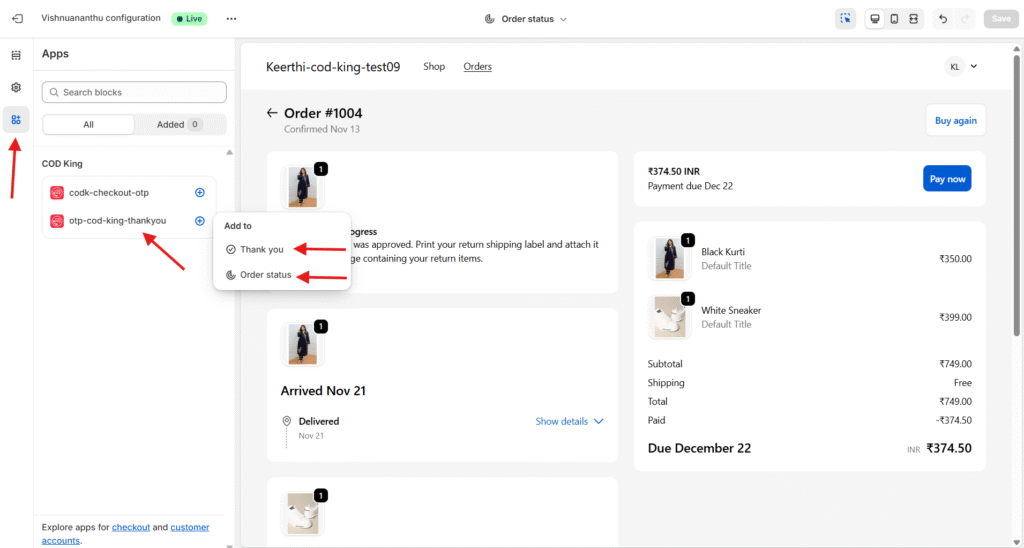
Task: Click the exit editor icon
Action: (17, 19)
